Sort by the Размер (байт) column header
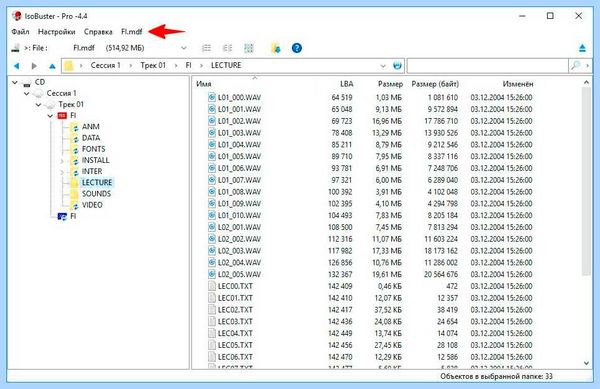Image resolution: width=600 pixels, height=389 pixels. (435, 84)
